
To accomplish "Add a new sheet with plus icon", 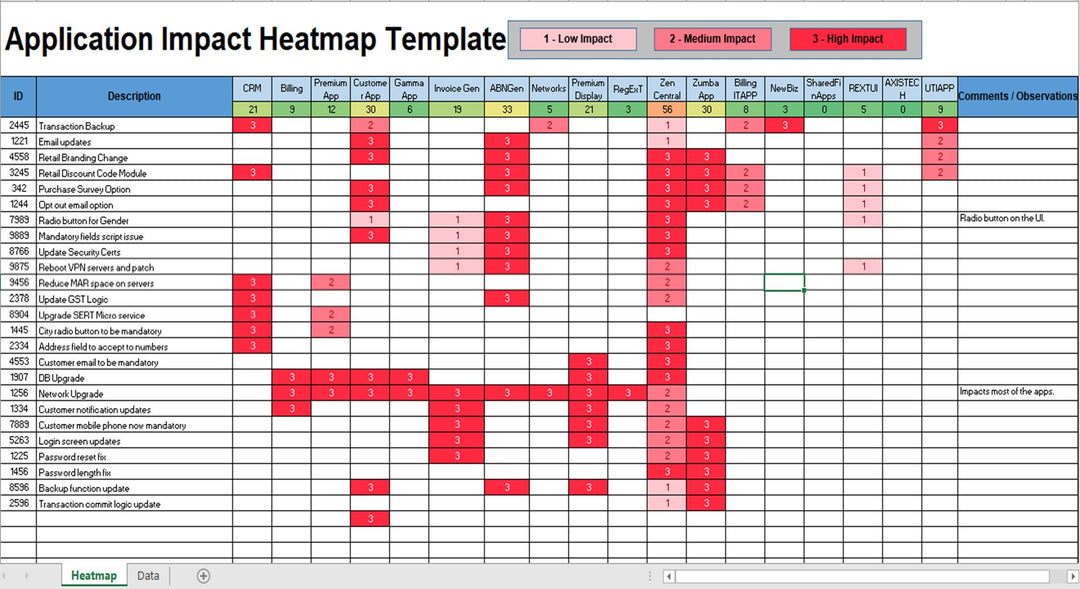I will click(204, 576).
